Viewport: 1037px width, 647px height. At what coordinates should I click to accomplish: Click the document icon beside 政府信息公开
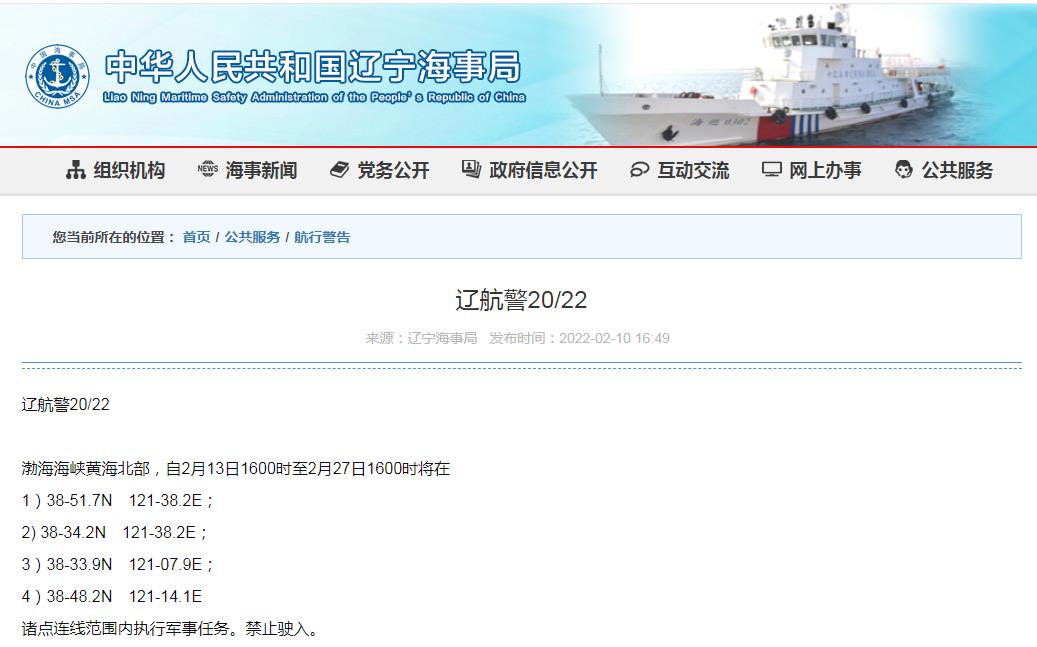point(471,169)
